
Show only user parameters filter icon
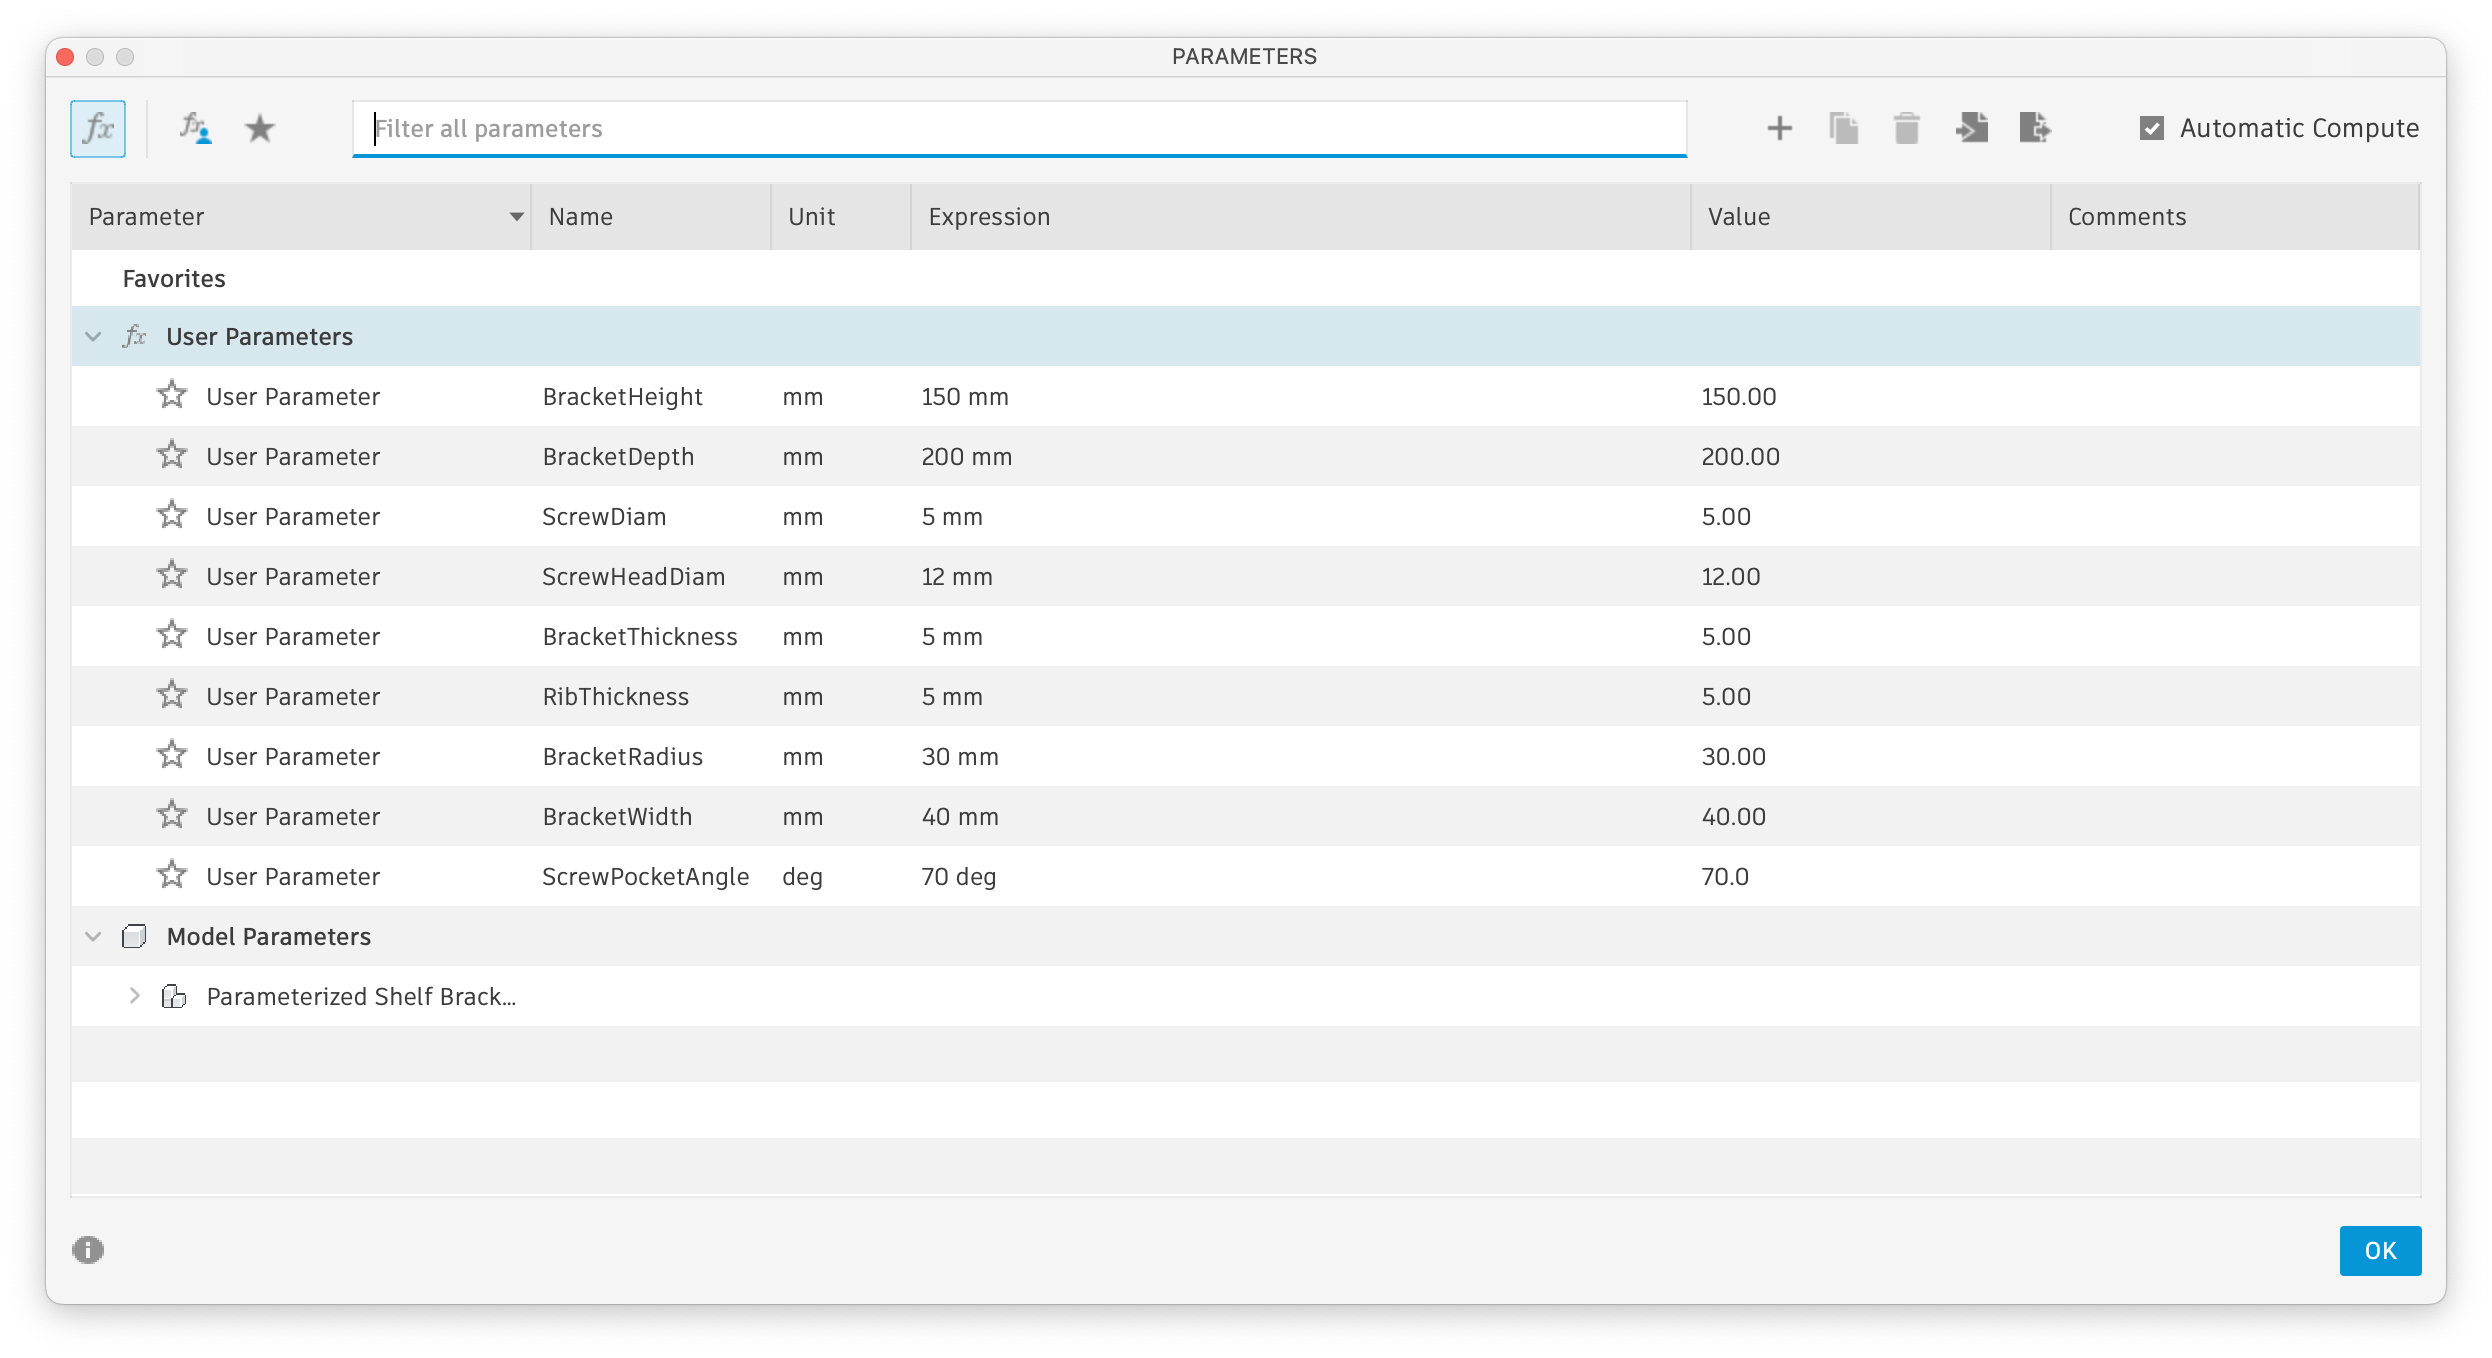(195, 128)
